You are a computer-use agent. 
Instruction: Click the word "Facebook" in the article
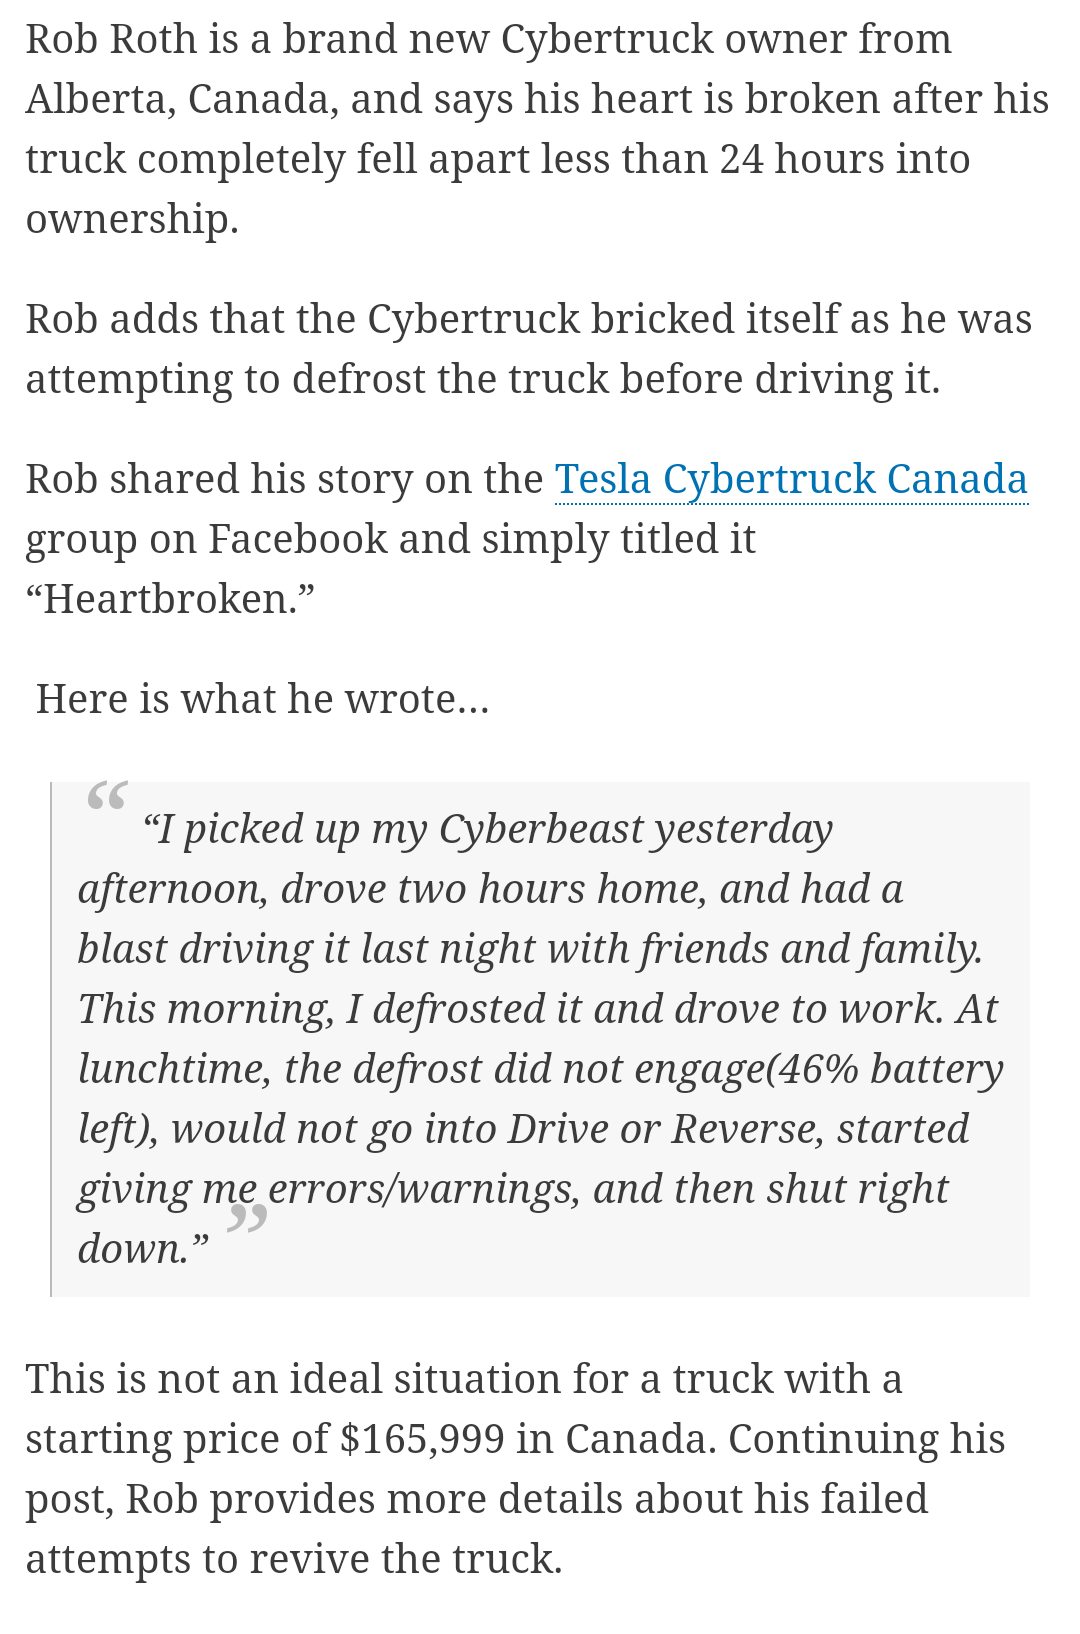(x=297, y=539)
